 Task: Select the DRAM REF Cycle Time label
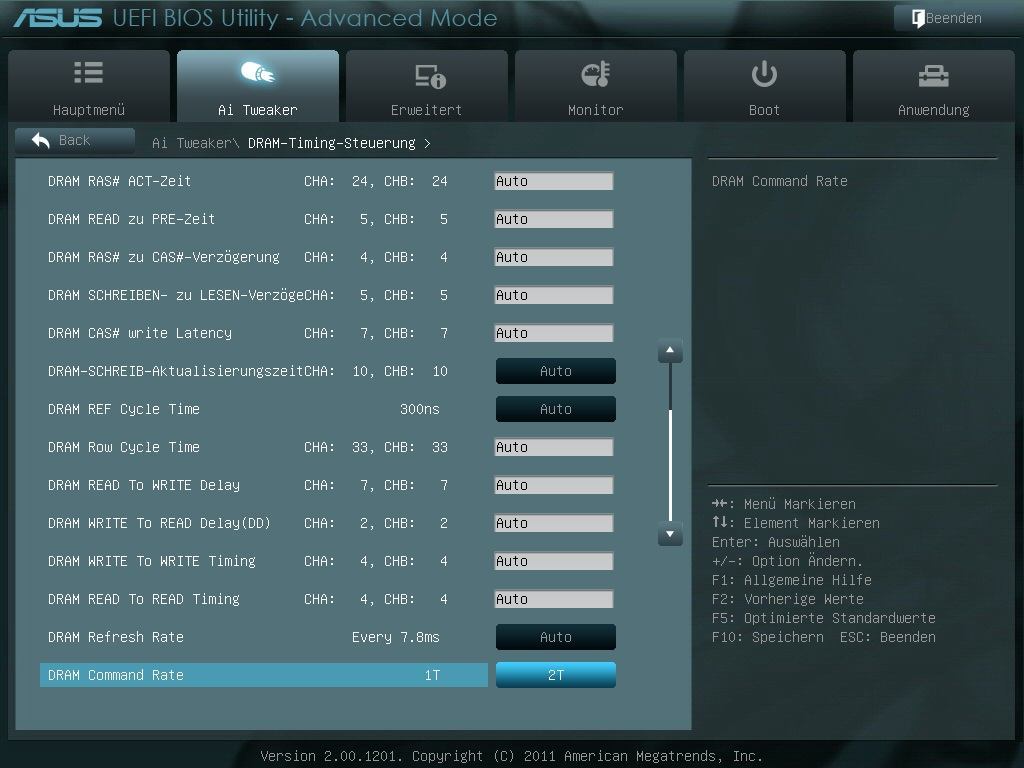(x=123, y=409)
